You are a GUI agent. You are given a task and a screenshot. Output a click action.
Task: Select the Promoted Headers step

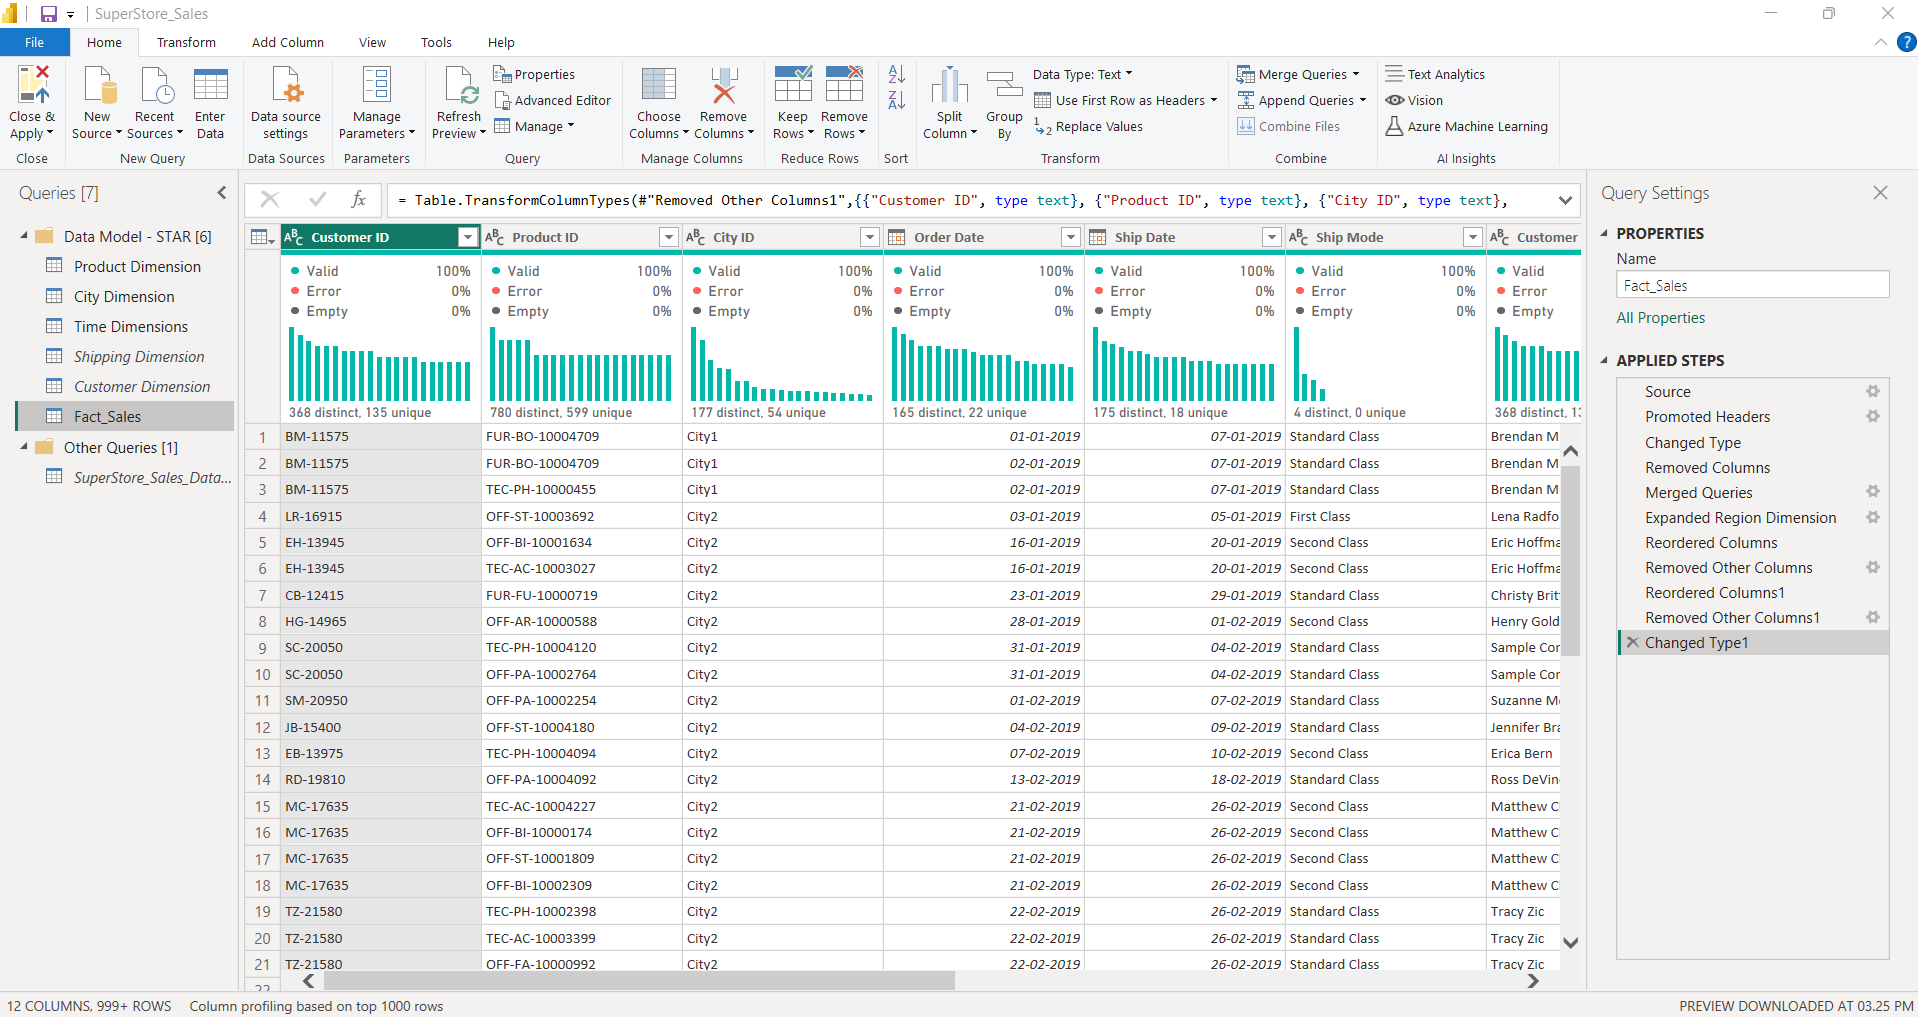pos(1707,417)
